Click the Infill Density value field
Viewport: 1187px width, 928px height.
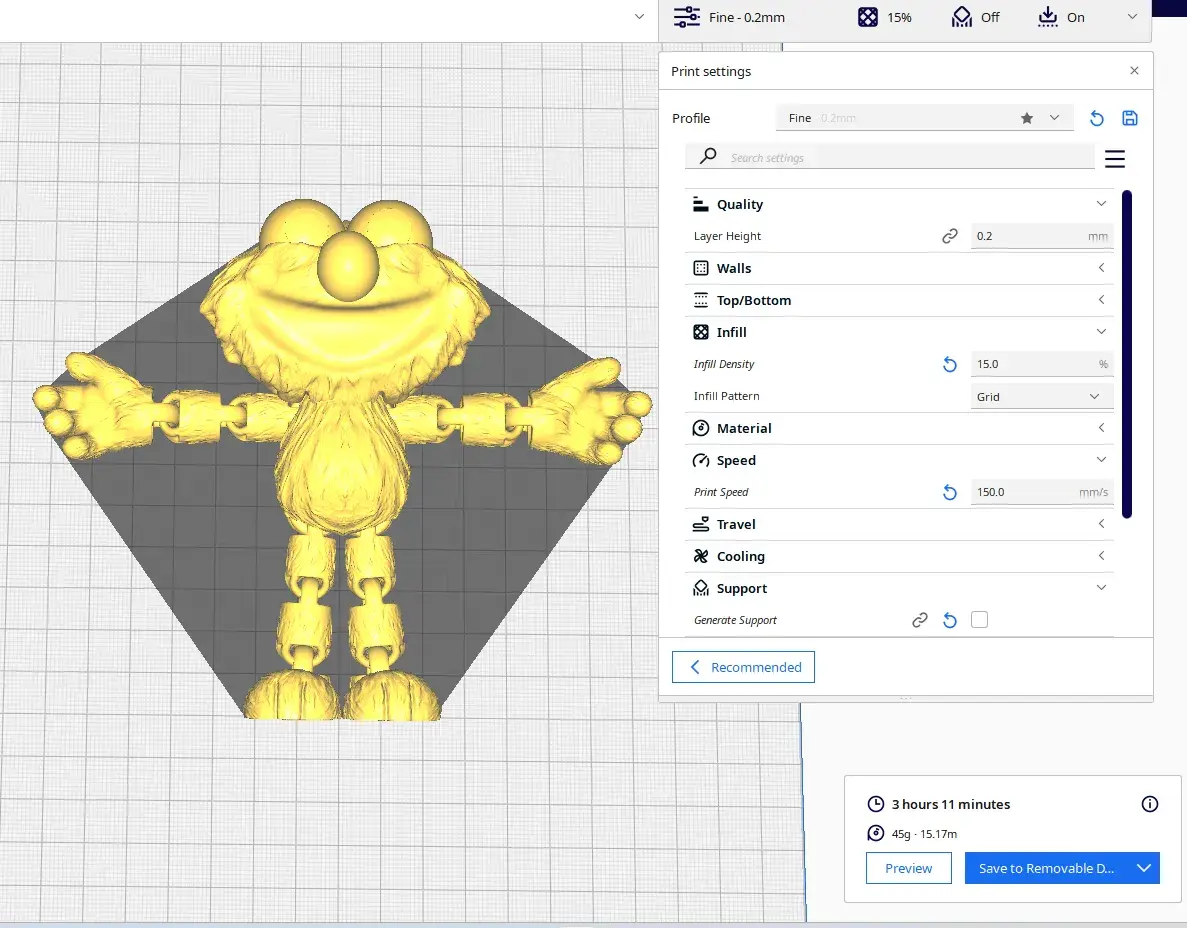pos(1042,364)
